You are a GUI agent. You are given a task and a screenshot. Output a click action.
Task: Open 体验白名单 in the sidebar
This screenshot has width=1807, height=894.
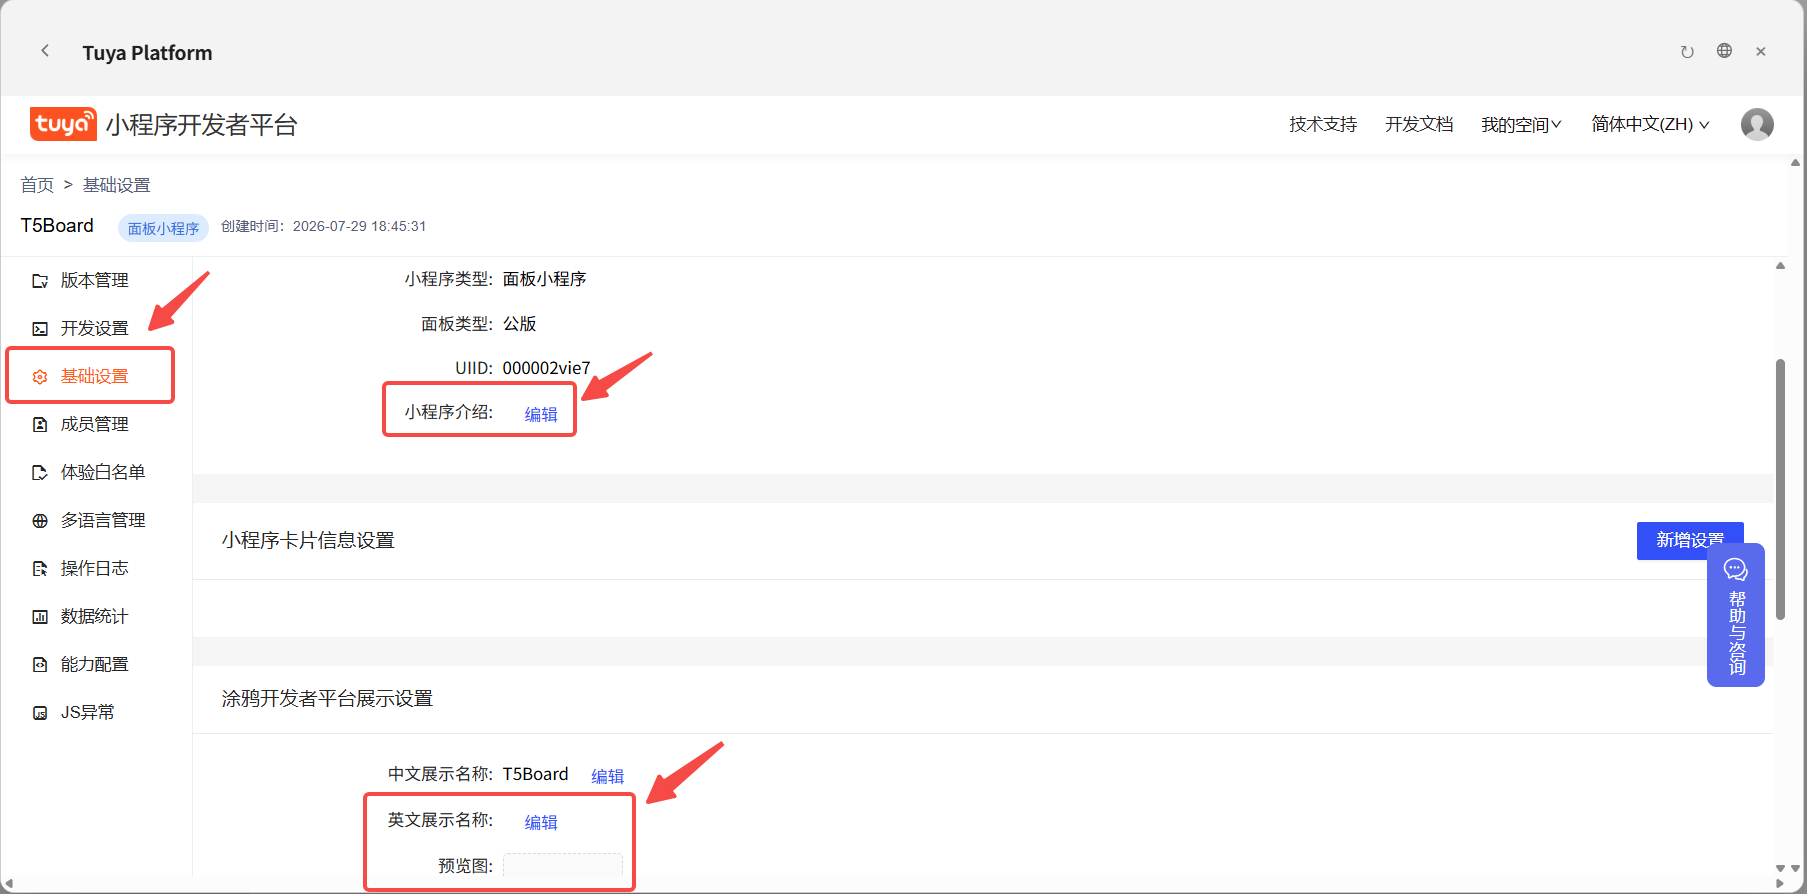point(102,473)
